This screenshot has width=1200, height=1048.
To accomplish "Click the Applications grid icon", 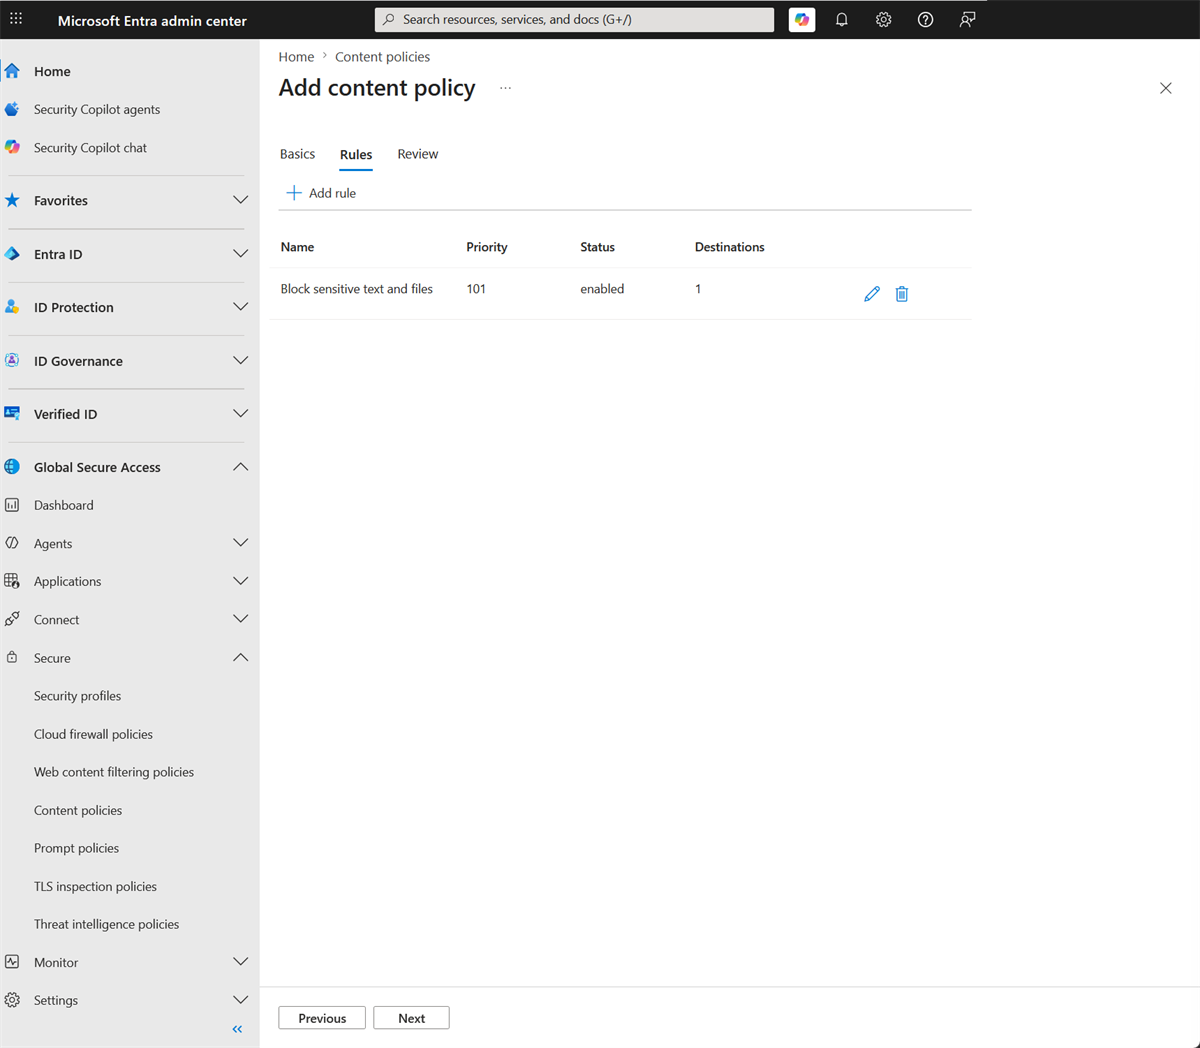I will point(12,581).
